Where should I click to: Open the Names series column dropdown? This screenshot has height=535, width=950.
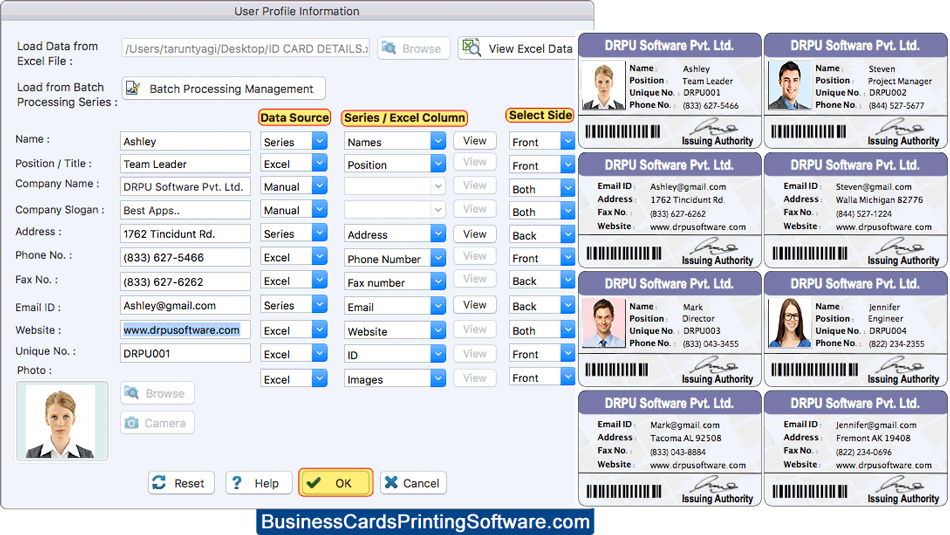click(395, 141)
